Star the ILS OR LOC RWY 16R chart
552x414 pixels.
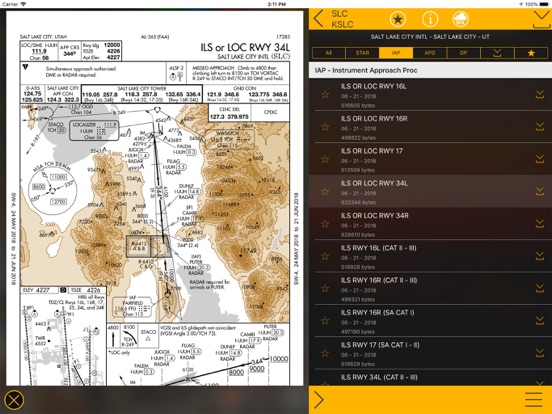(325, 127)
